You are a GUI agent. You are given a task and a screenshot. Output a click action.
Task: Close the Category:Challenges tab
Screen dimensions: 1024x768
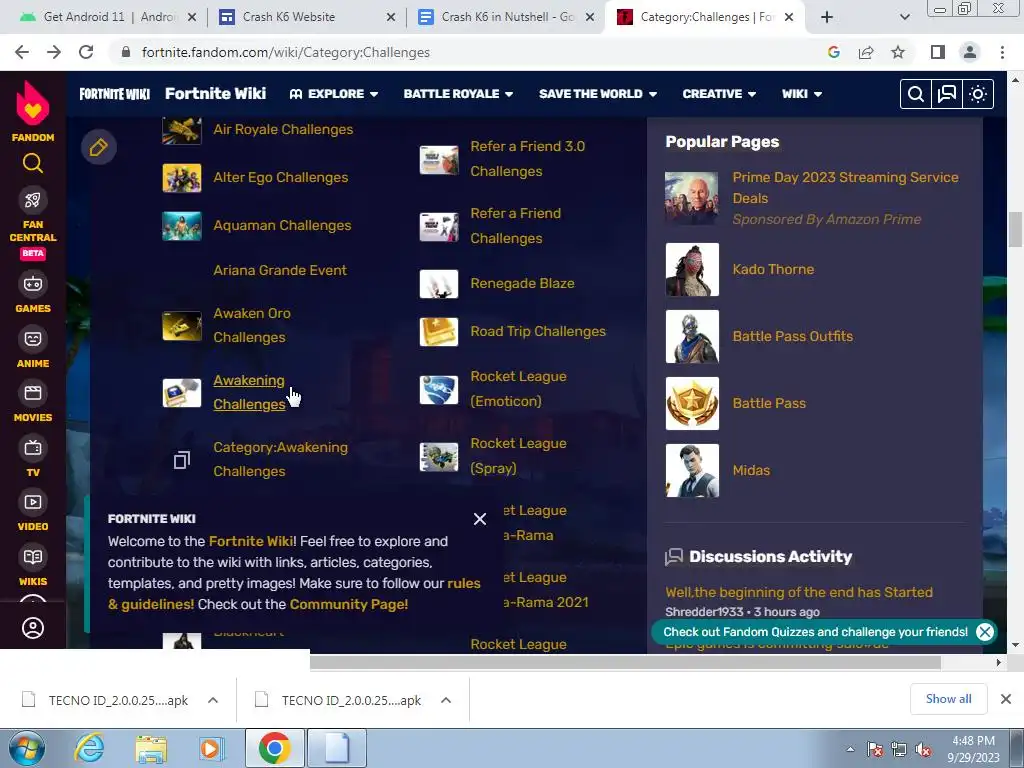789,17
